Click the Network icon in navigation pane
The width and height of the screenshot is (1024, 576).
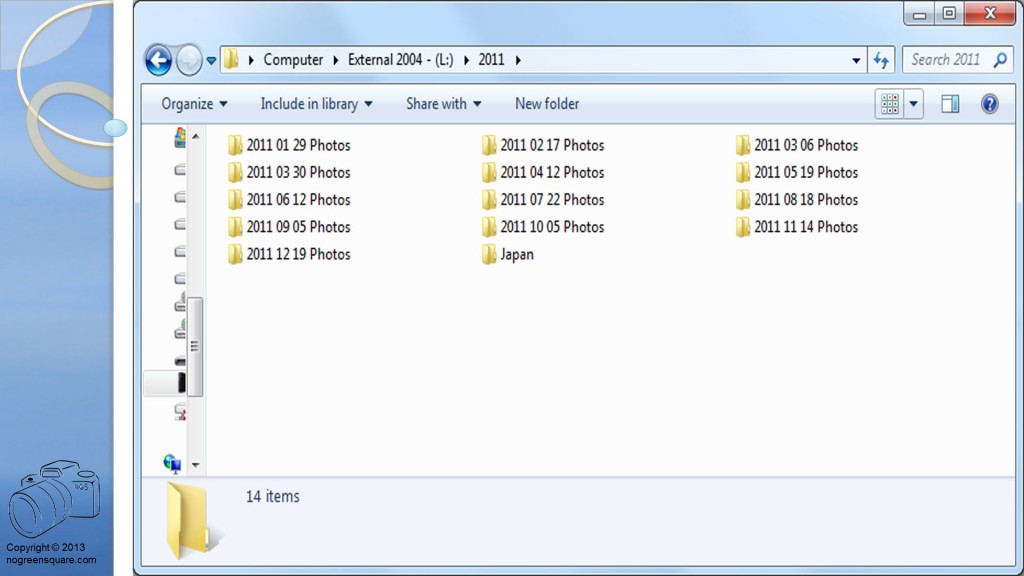[172, 464]
